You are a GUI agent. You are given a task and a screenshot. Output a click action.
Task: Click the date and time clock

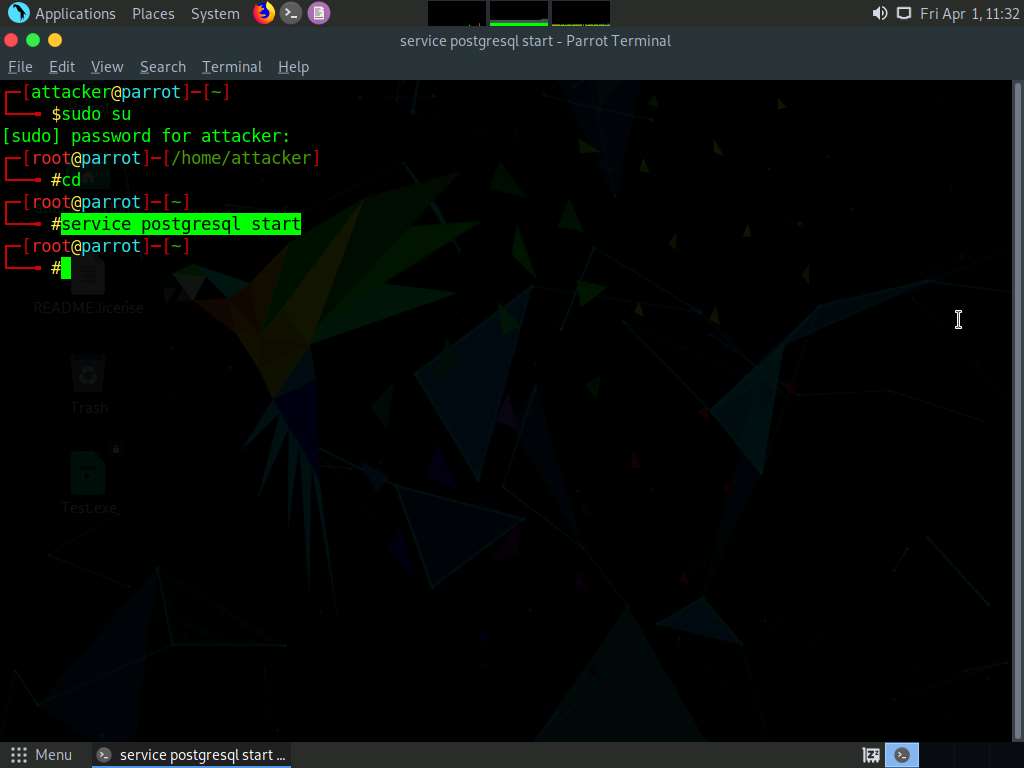tap(969, 14)
